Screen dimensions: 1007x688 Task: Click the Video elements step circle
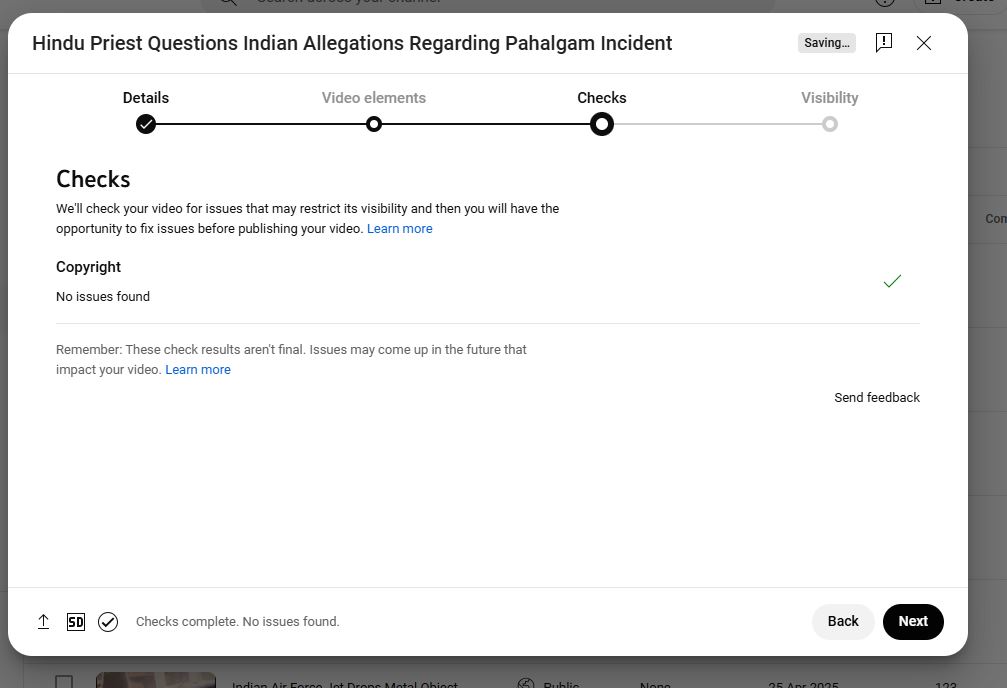374,124
